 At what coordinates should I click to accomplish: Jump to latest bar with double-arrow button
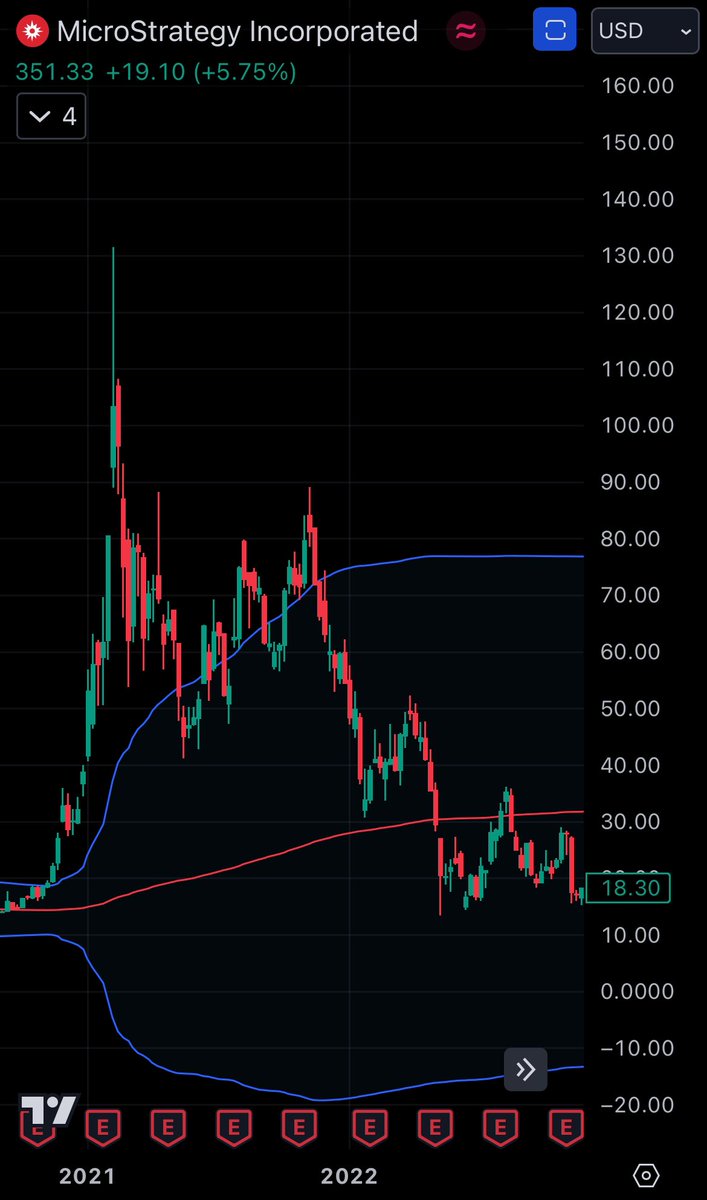526,1071
